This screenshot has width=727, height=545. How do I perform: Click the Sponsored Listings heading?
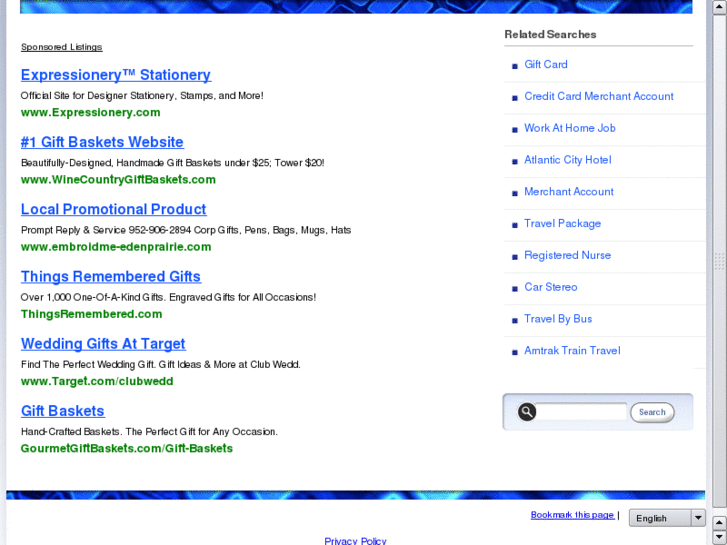[x=62, y=47]
